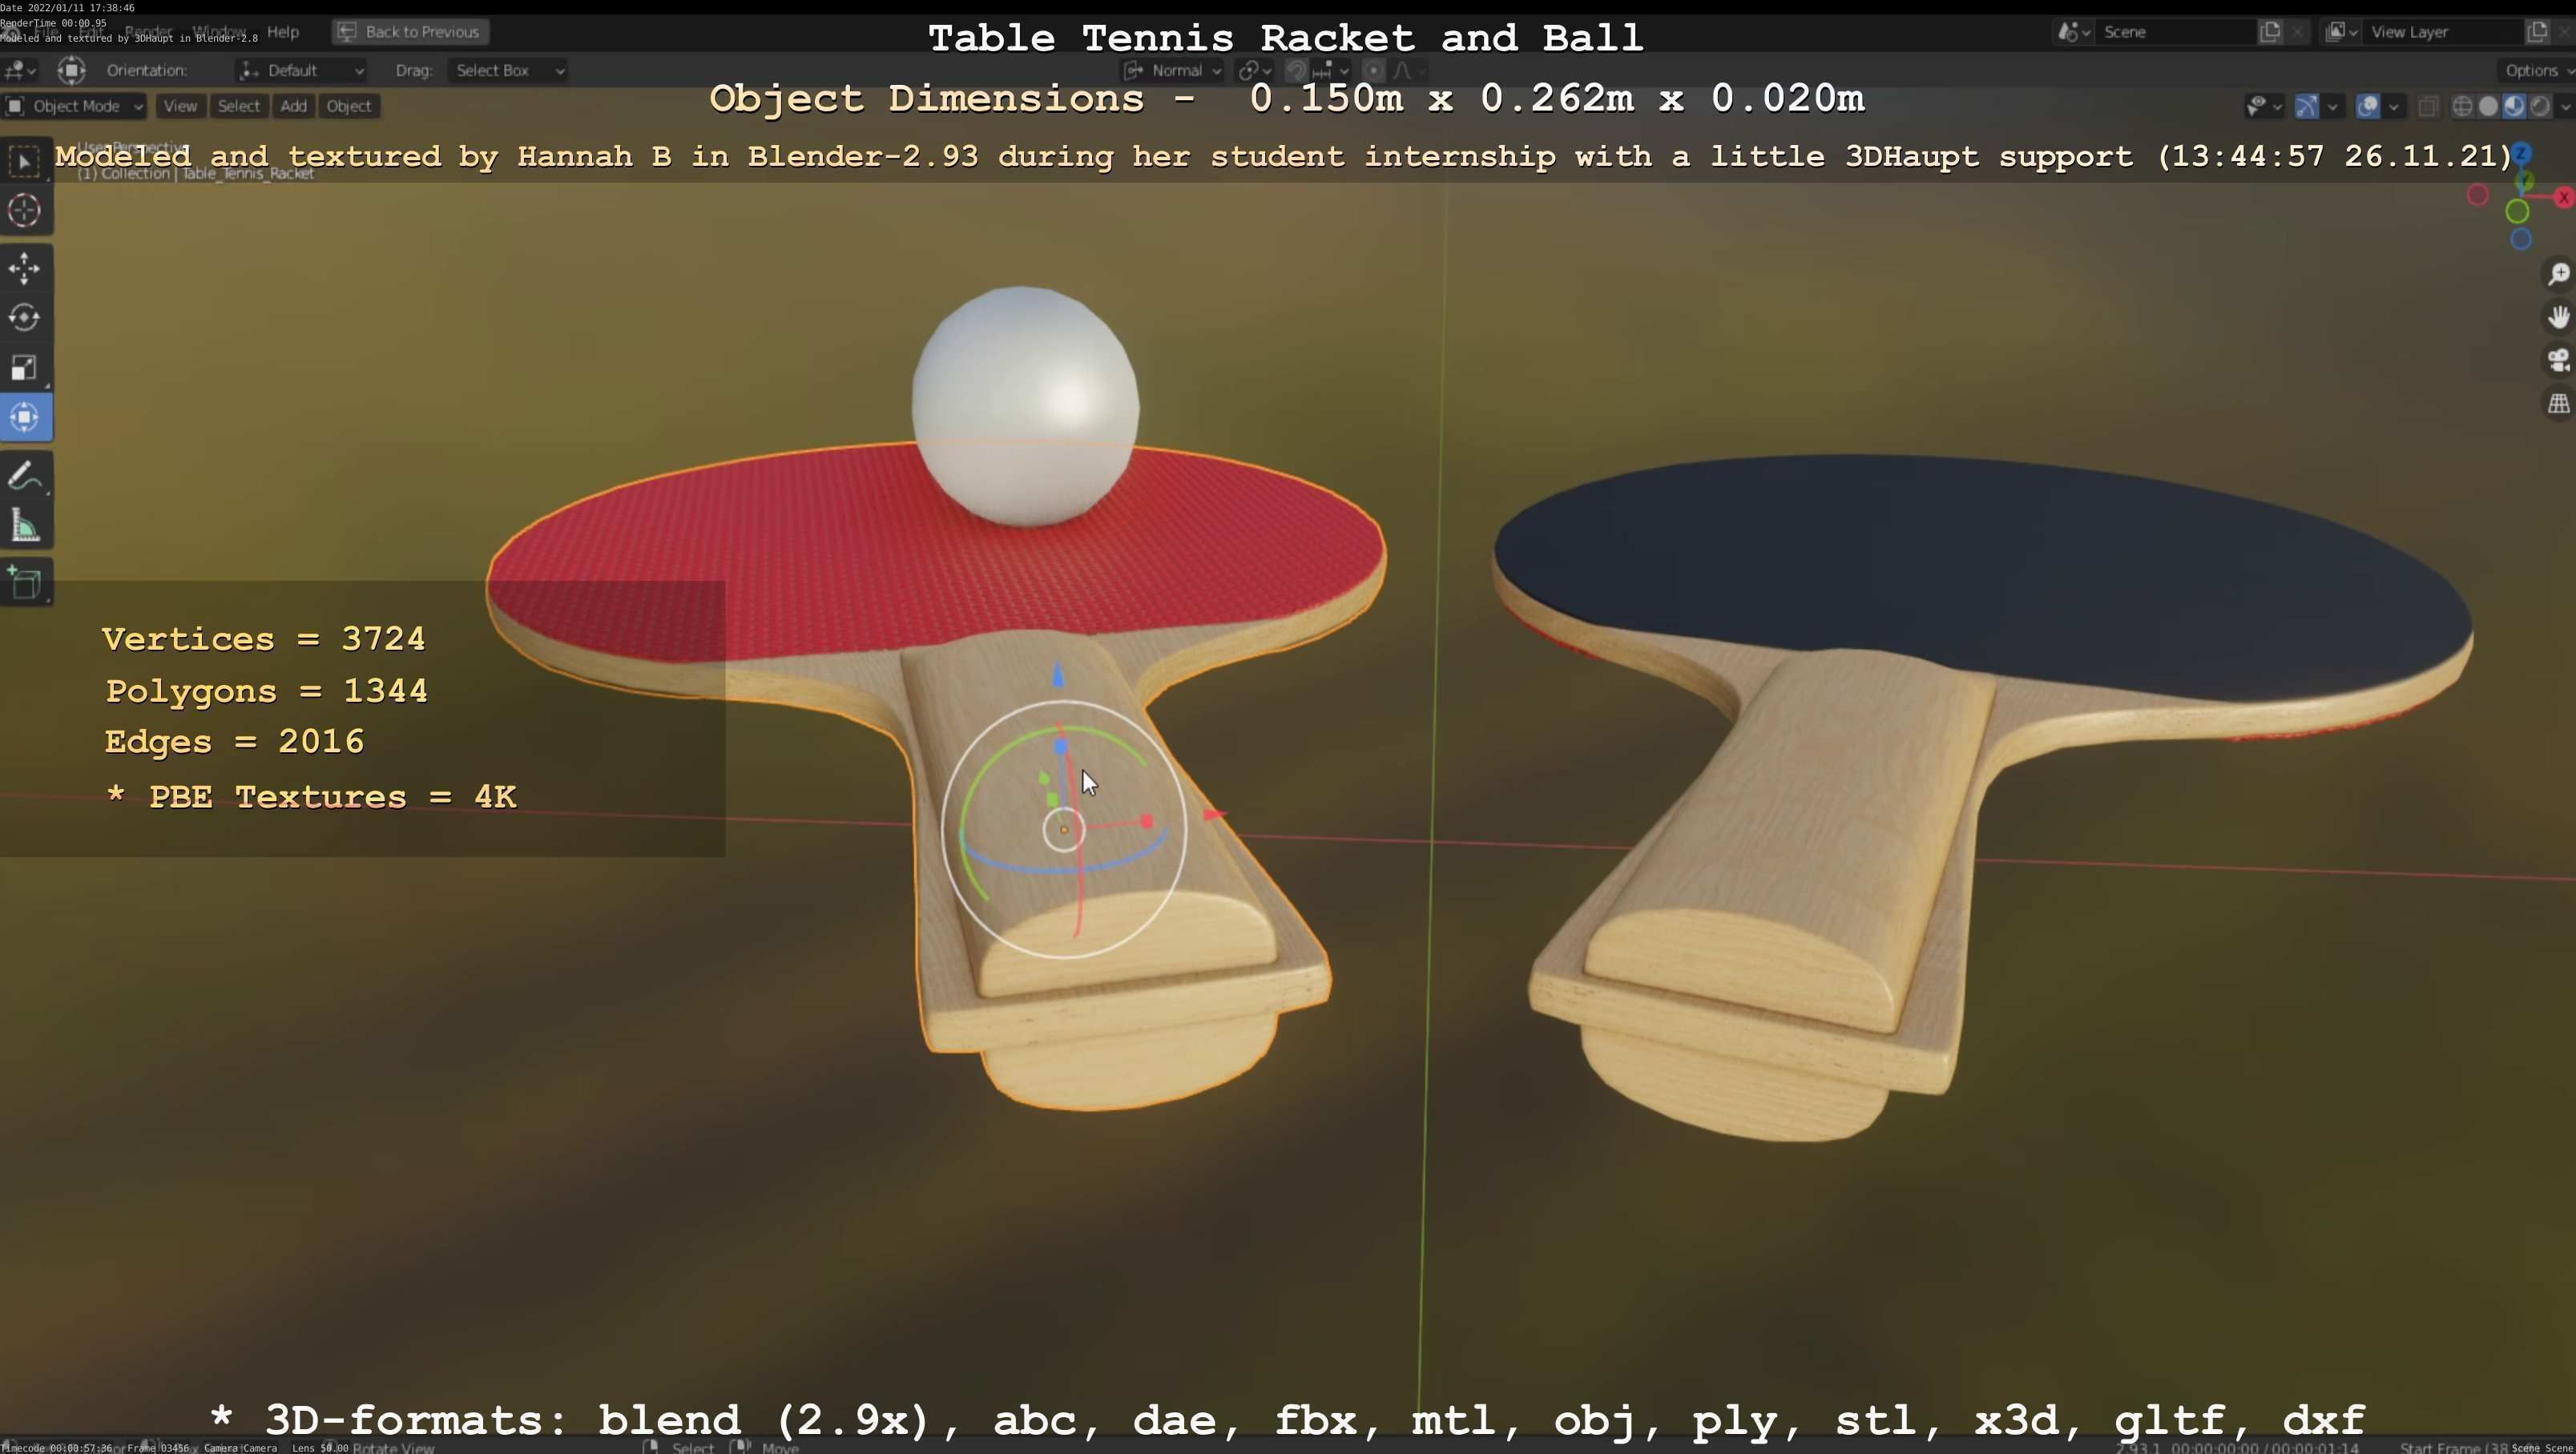The height and width of the screenshot is (1454, 2576).
Task: Open the Object menu
Action: tap(348, 106)
